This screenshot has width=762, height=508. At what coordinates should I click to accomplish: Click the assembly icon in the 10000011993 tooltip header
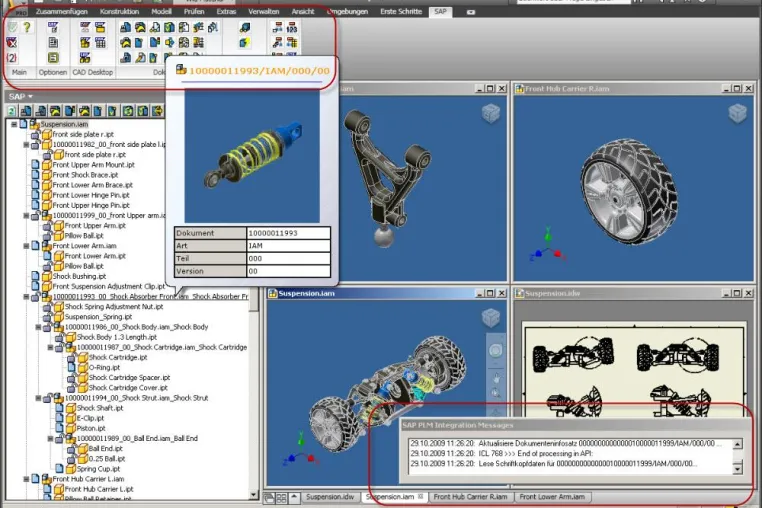pos(181,70)
